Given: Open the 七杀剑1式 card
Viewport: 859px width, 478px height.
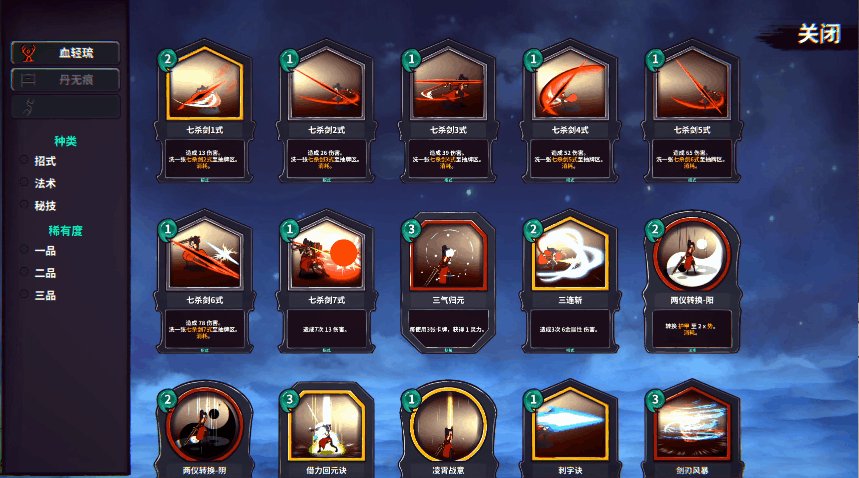Looking at the screenshot, I should pos(204,111).
